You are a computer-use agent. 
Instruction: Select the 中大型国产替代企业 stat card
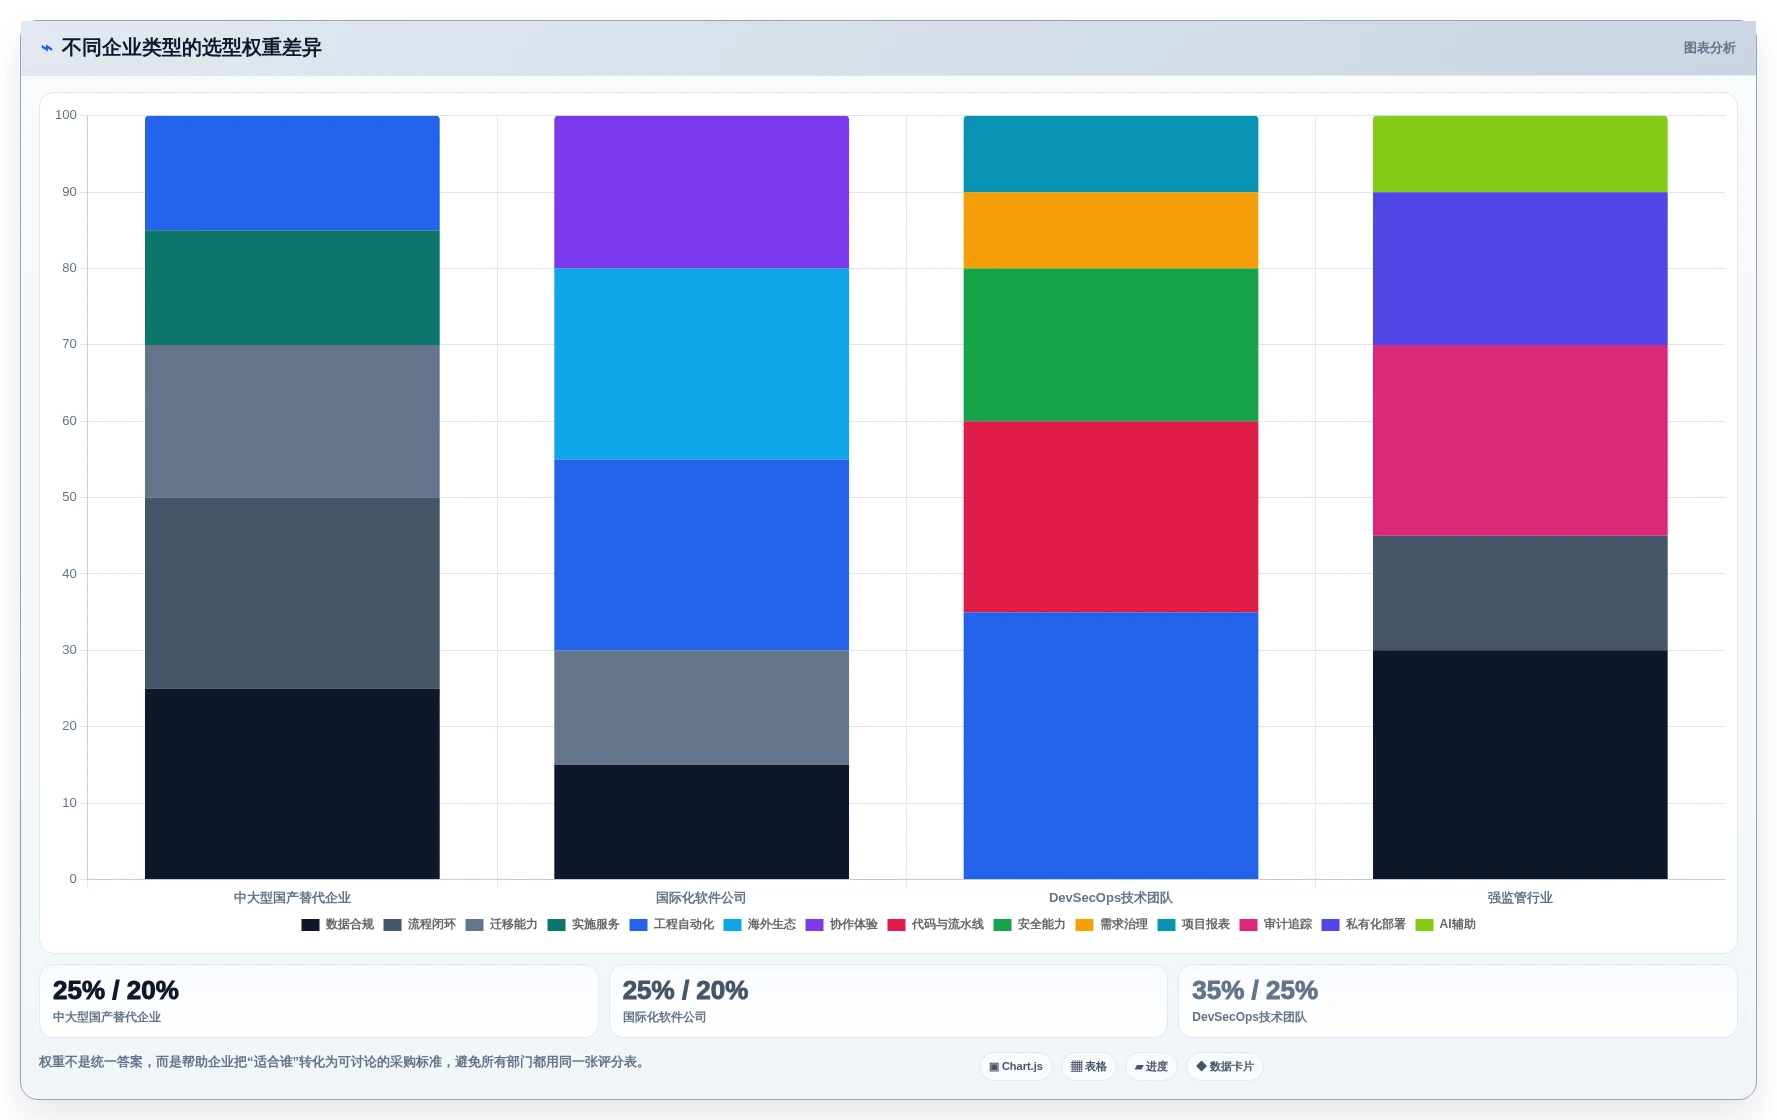pyautogui.click(x=319, y=1001)
